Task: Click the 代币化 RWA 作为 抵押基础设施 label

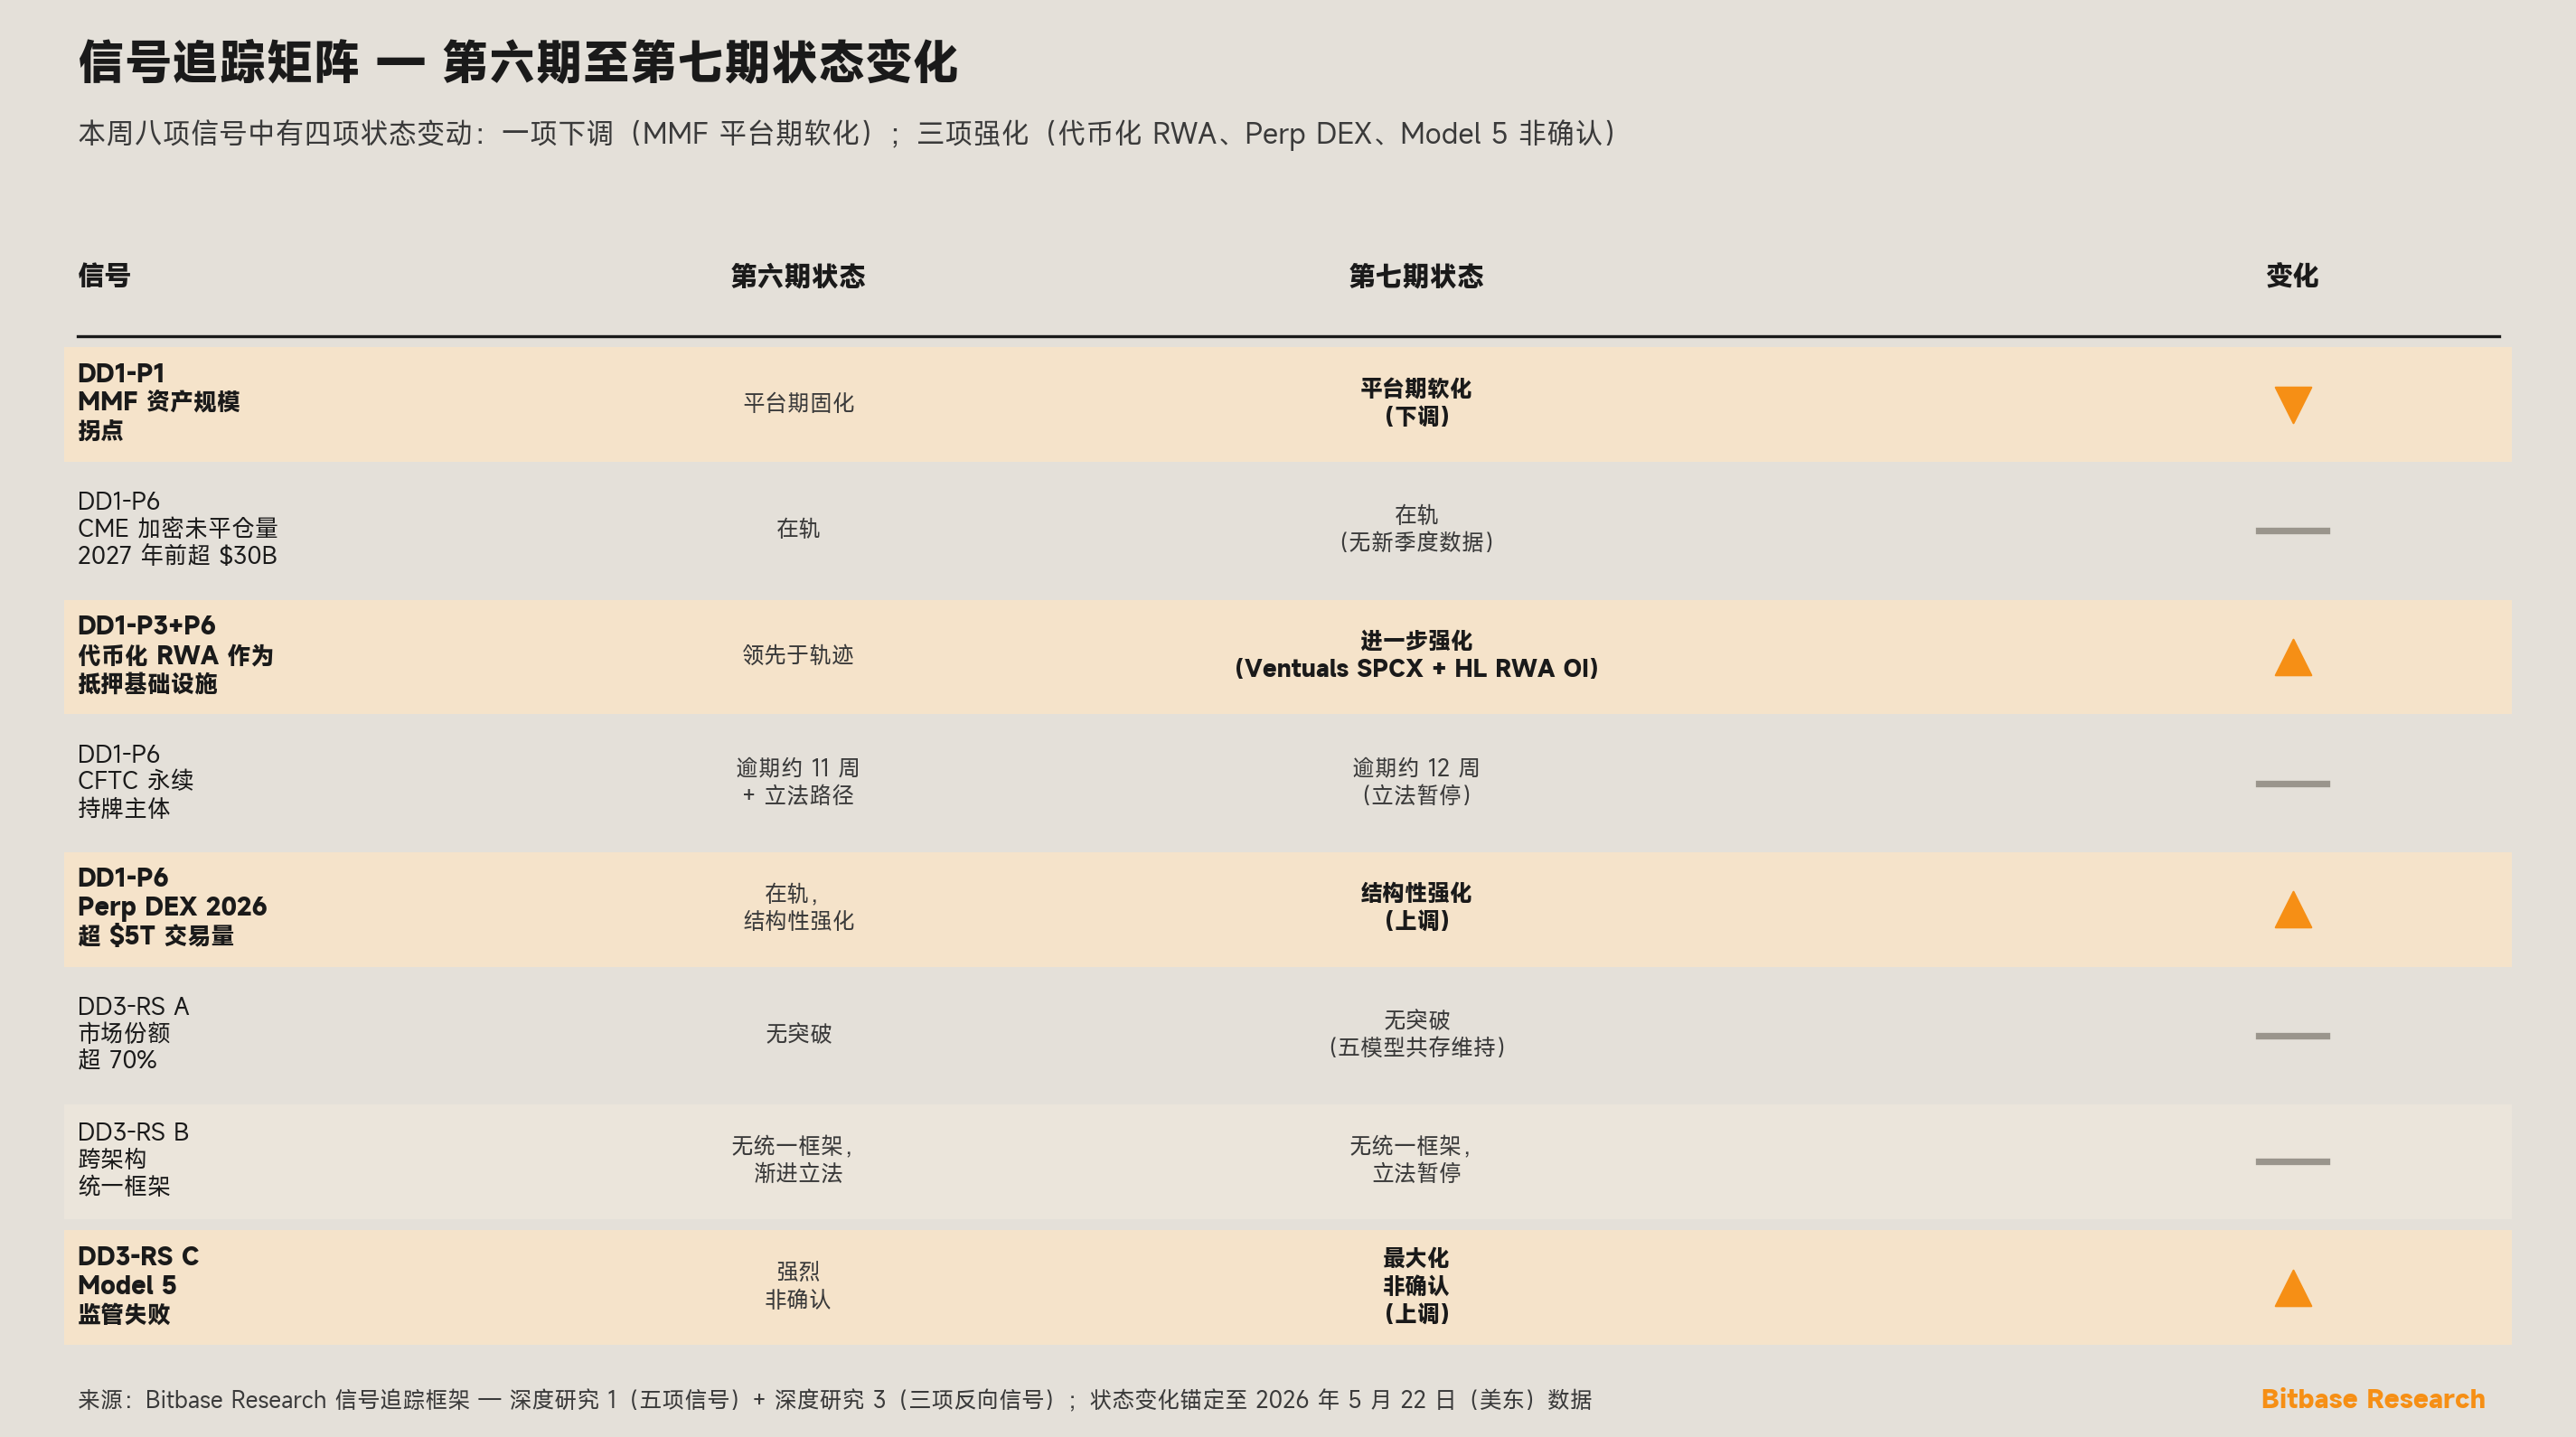Action: 176,655
